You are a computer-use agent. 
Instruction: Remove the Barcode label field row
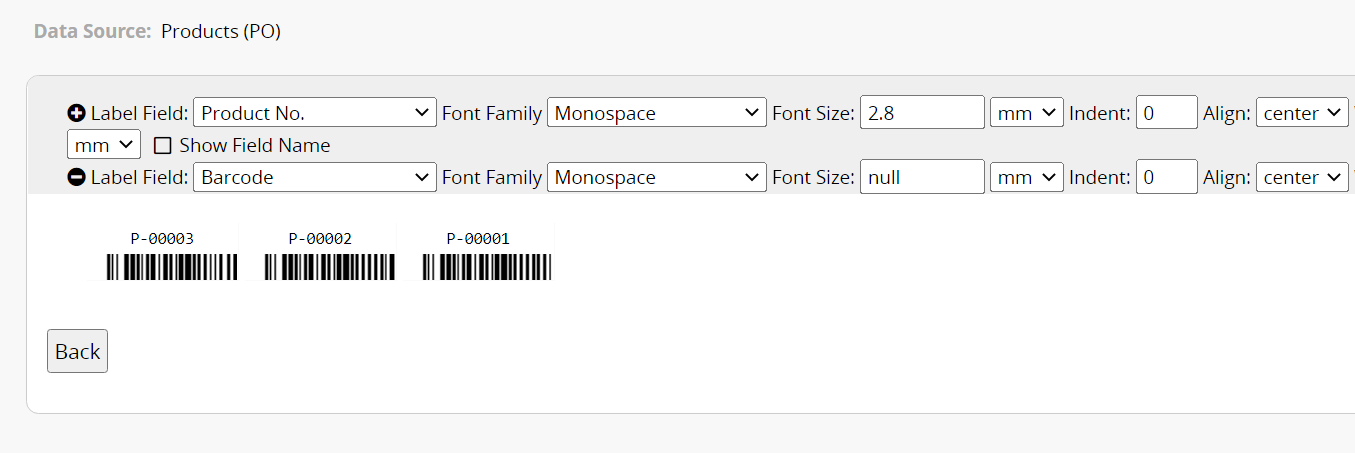point(76,177)
